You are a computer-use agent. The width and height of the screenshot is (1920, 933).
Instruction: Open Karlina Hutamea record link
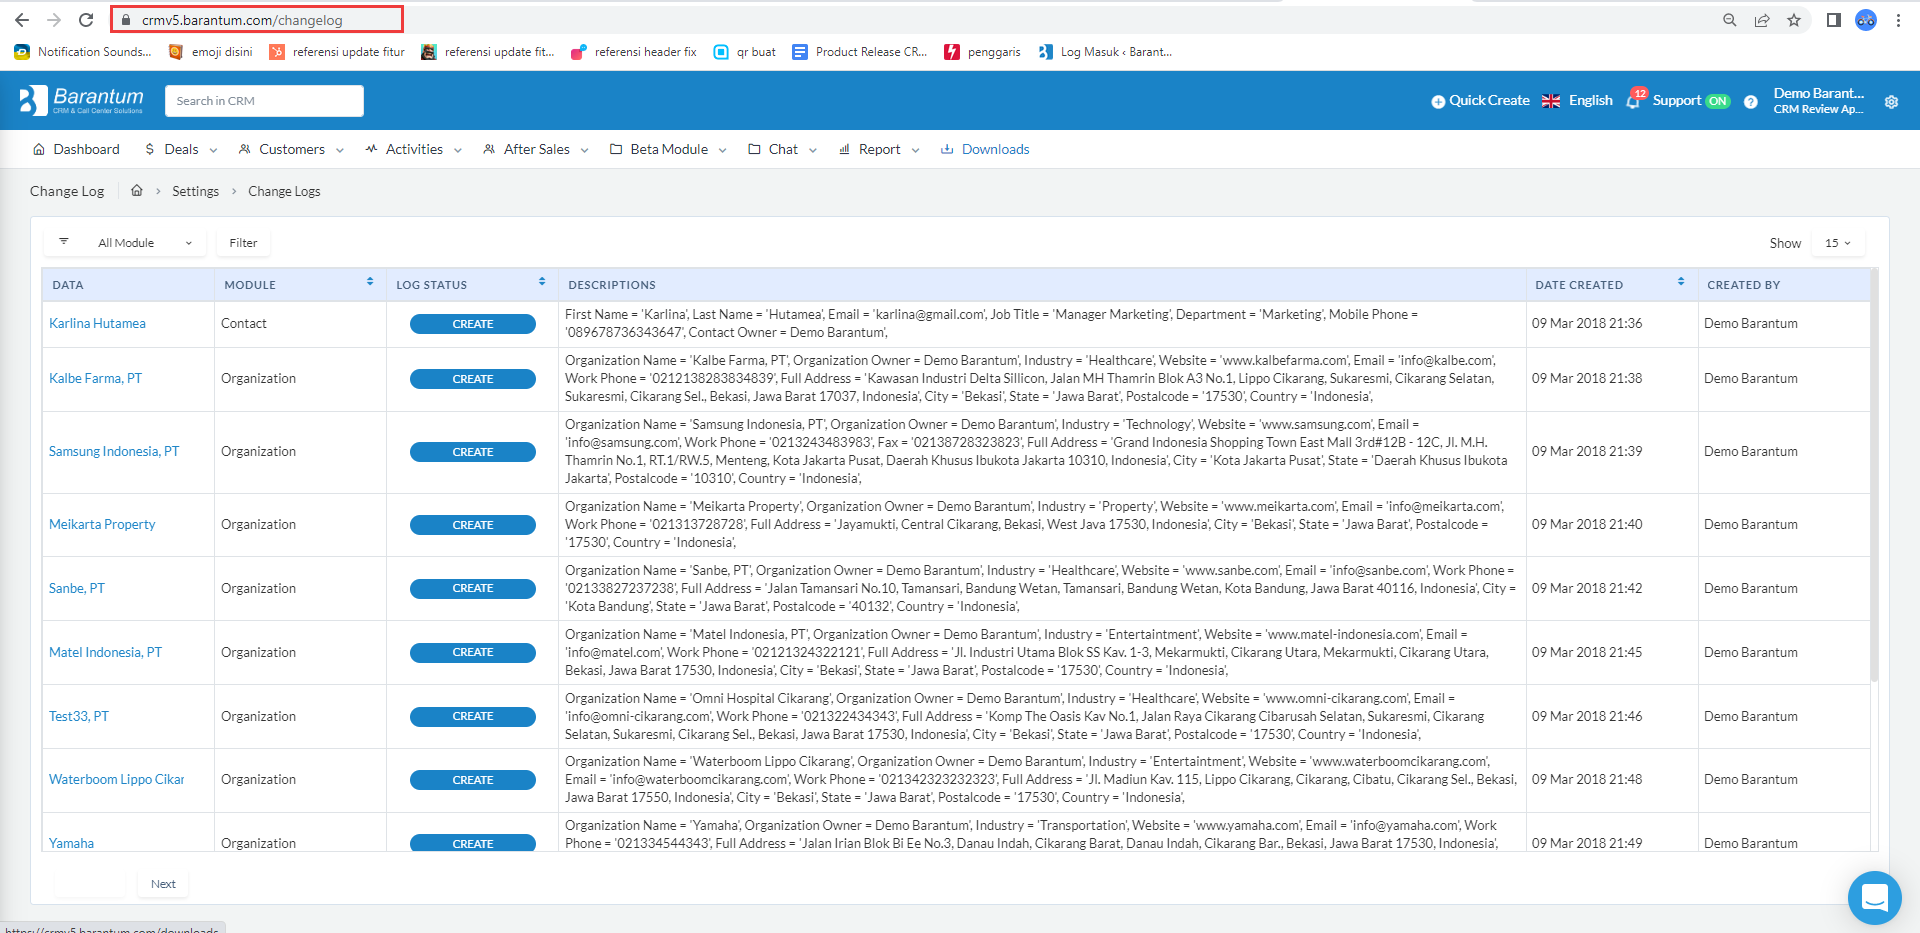pyautogui.click(x=97, y=323)
